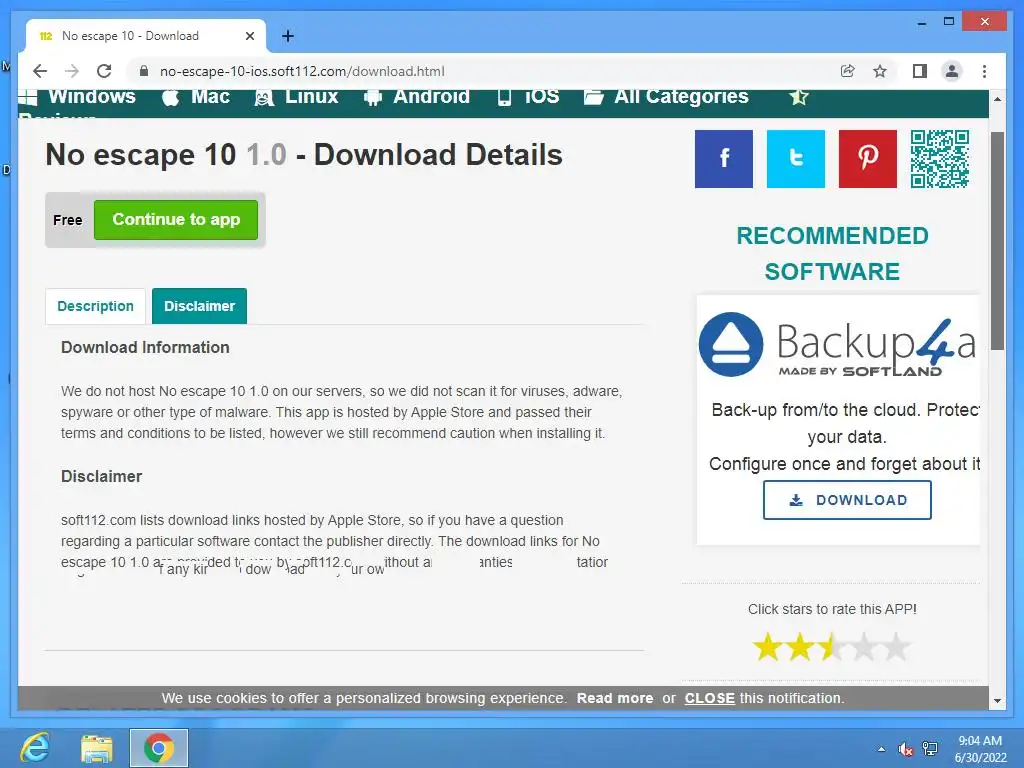Close the No escape 10 tab
Screen dimensions: 1024x768
[249, 36]
